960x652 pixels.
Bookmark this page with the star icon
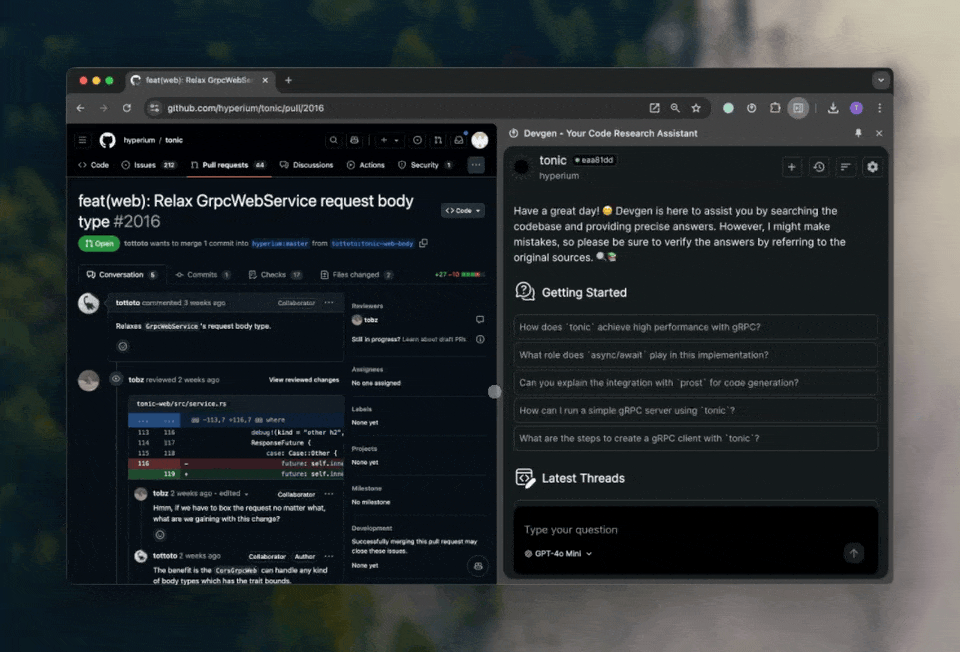pyautogui.click(x=696, y=108)
